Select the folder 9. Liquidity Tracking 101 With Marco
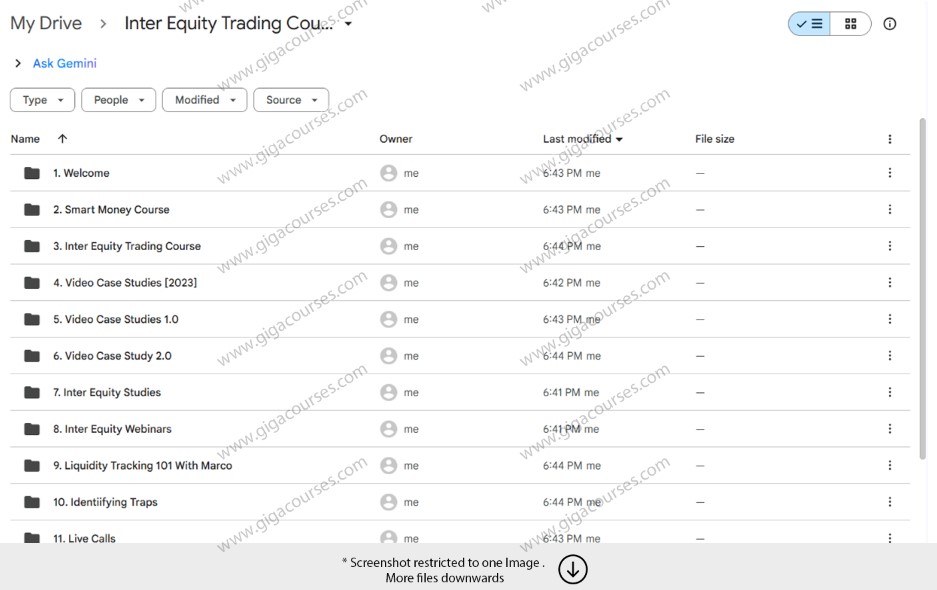 point(147,465)
